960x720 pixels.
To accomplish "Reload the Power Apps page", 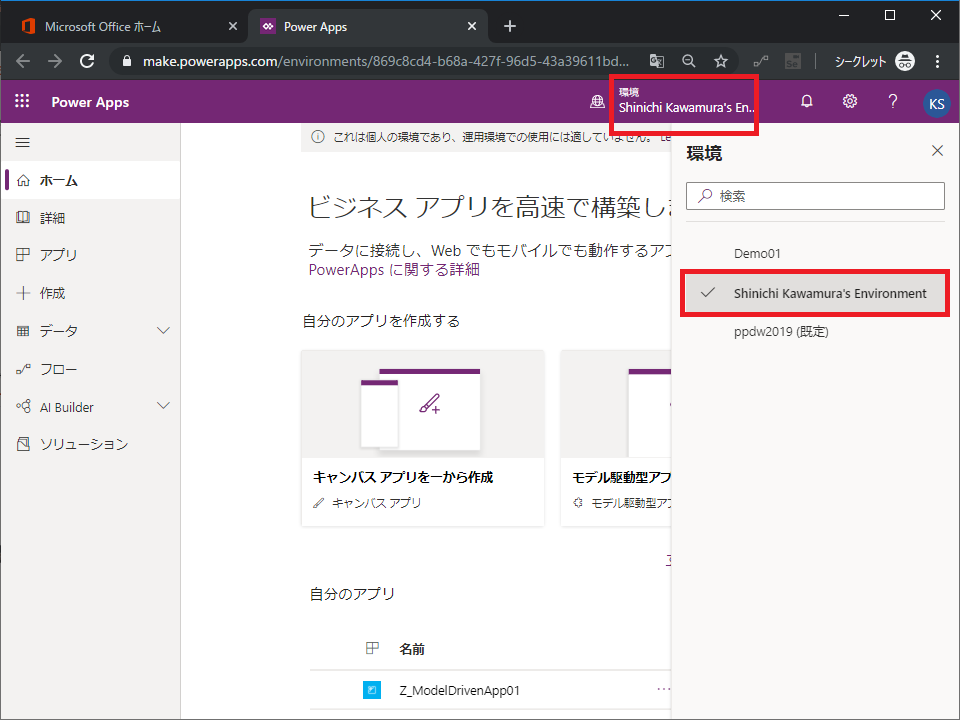I will 88,61.
